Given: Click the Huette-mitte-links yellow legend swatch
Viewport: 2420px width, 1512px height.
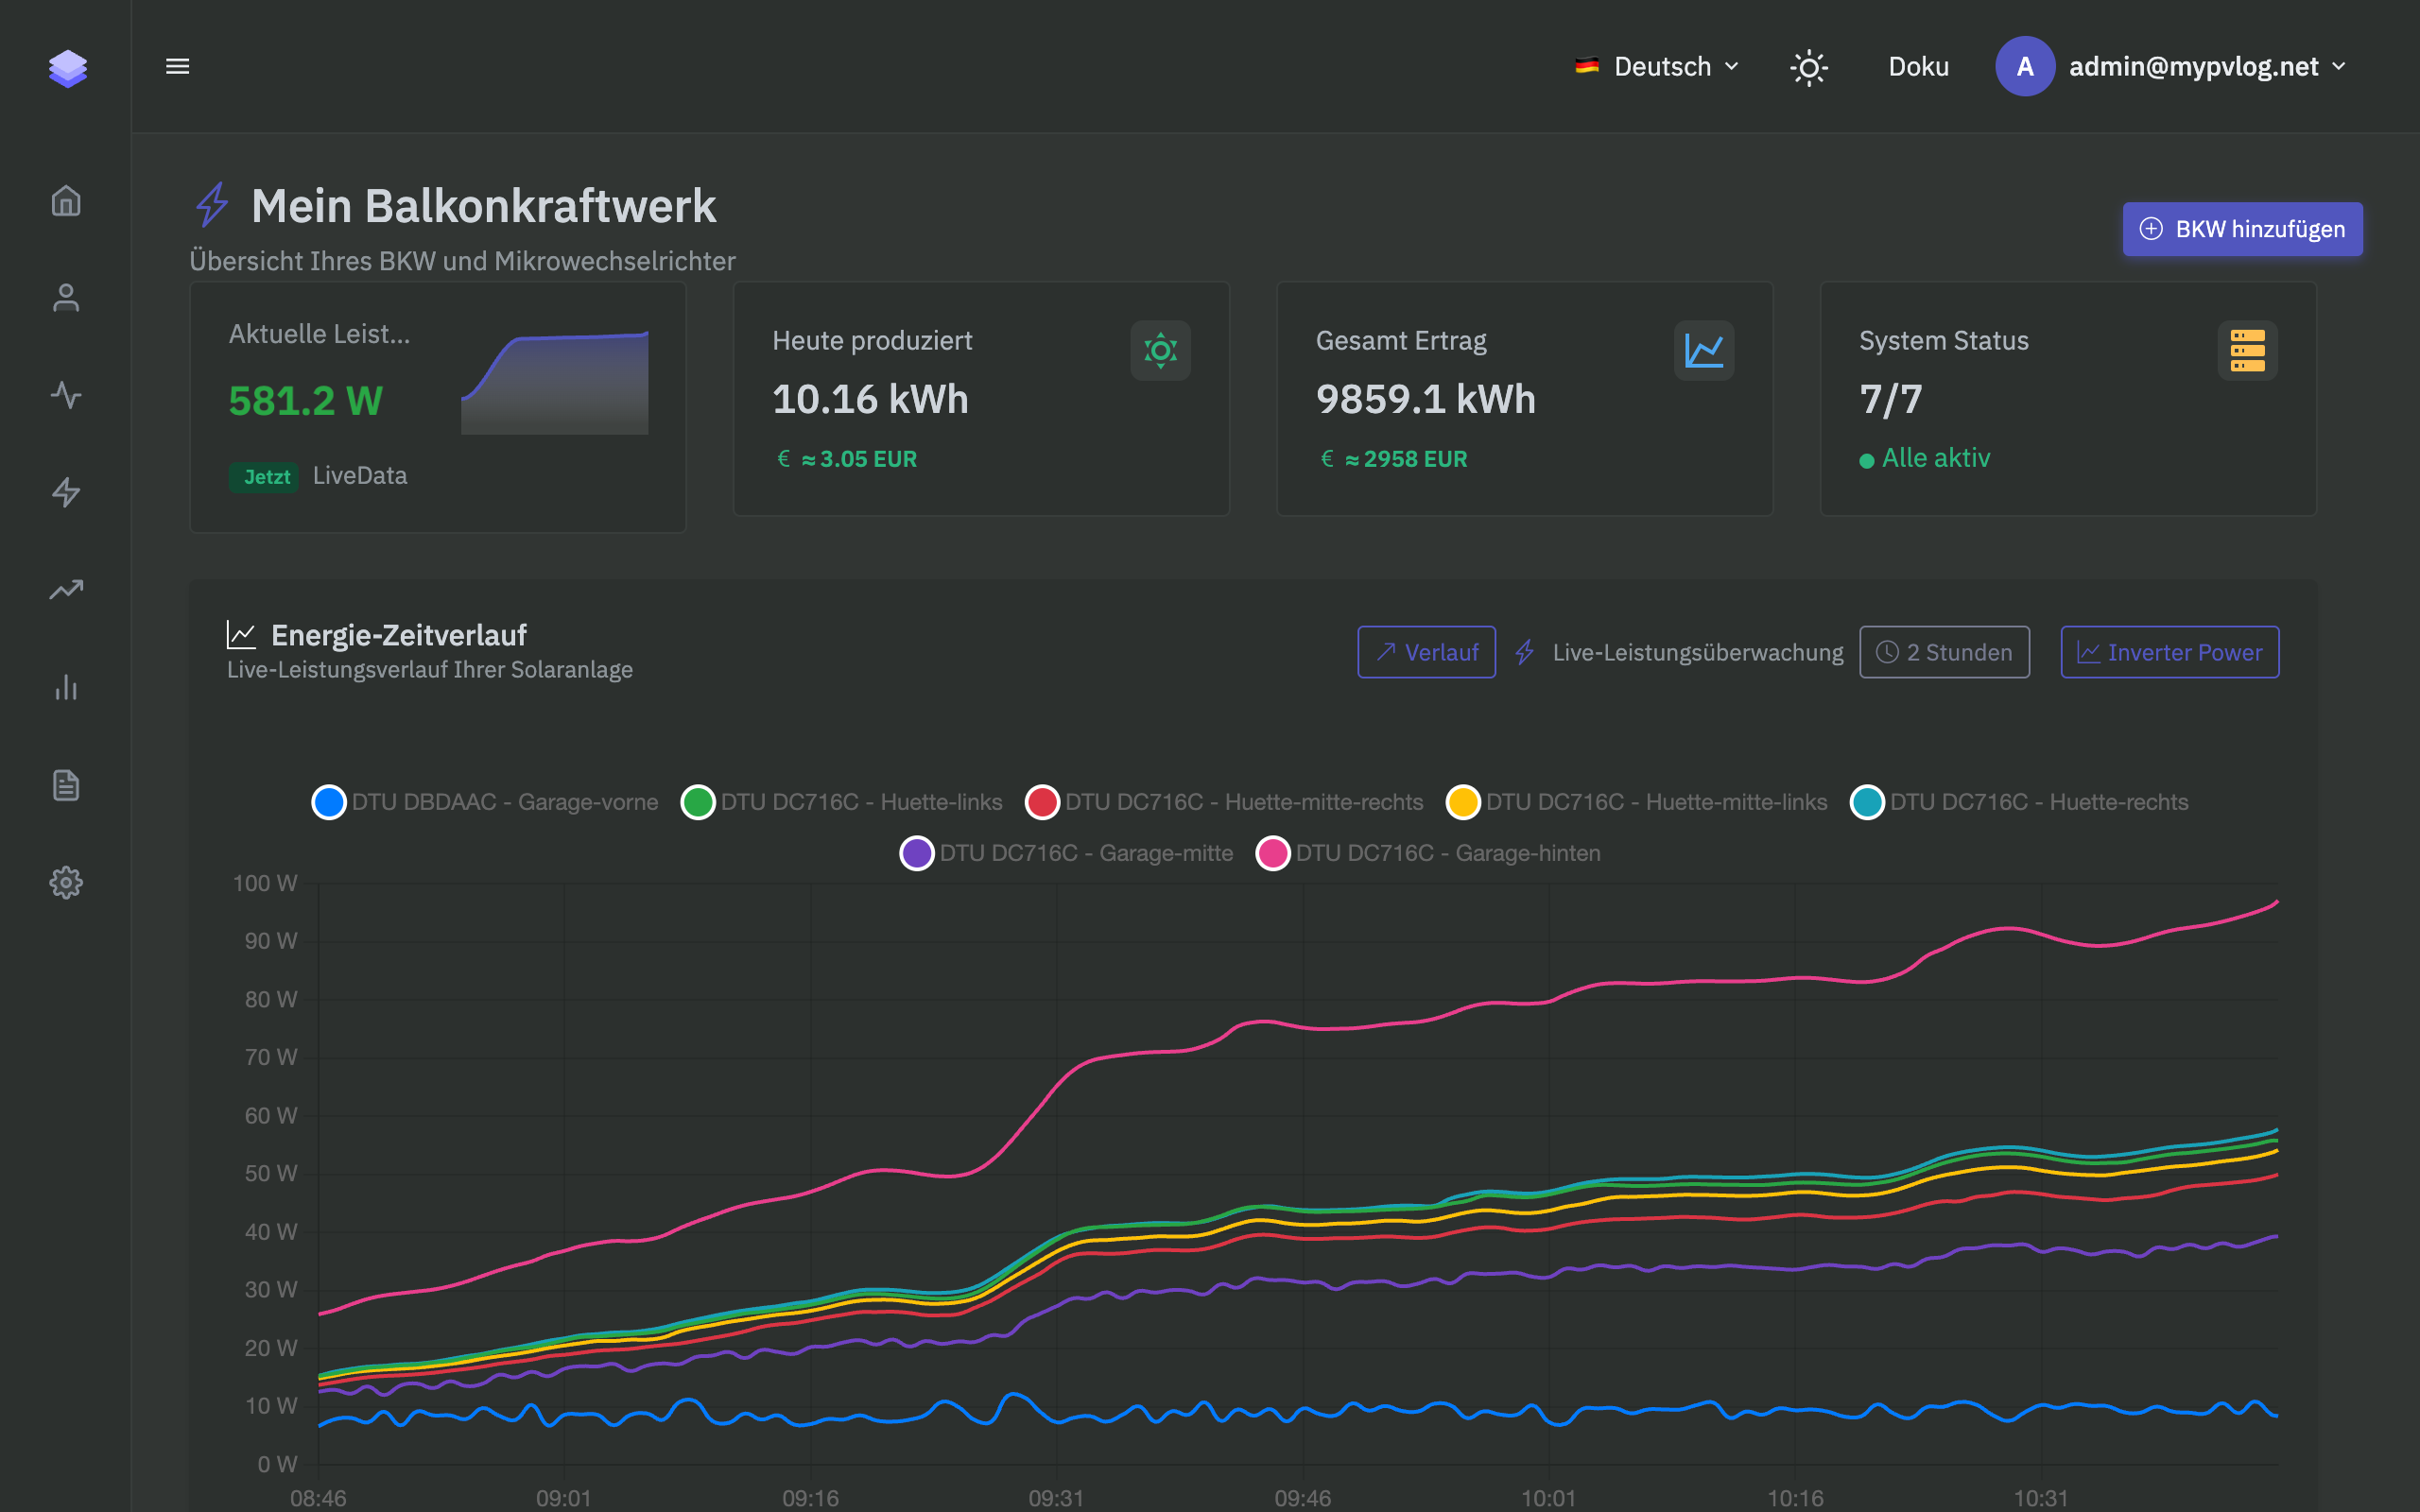Looking at the screenshot, I should pos(1463,802).
